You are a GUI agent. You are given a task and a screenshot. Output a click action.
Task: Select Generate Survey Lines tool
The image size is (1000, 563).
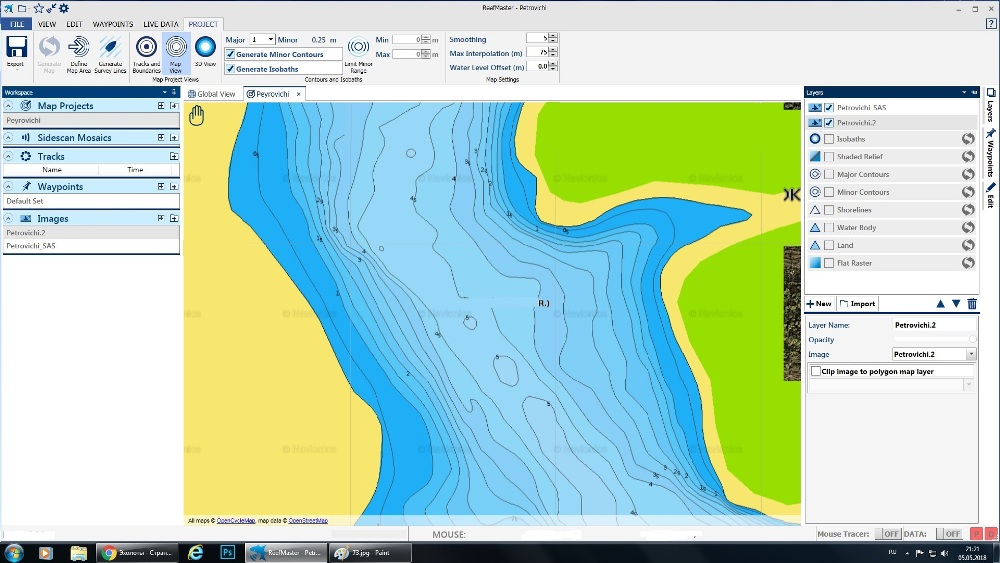[x=110, y=48]
